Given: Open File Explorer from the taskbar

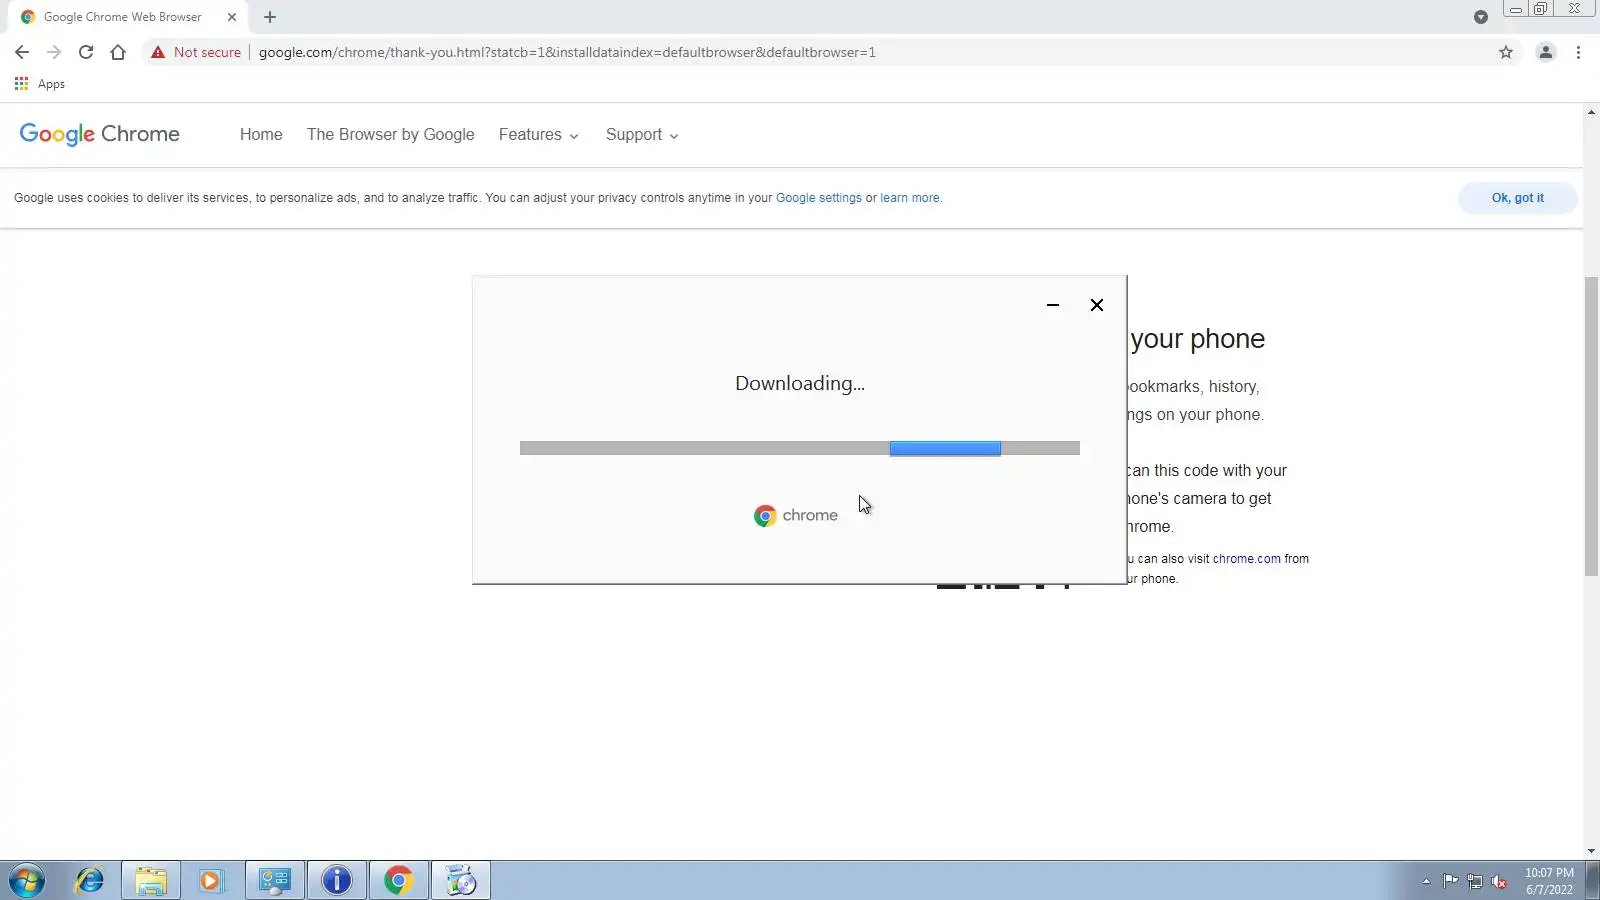Looking at the screenshot, I should point(151,881).
